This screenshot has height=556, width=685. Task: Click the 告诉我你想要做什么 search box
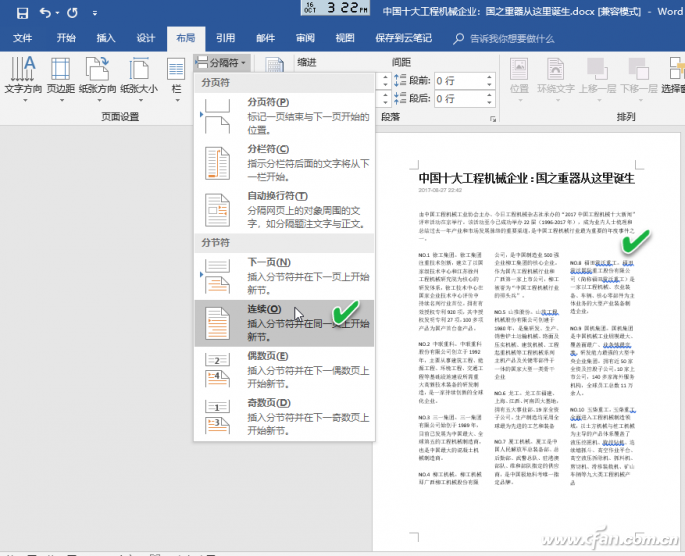pos(512,39)
